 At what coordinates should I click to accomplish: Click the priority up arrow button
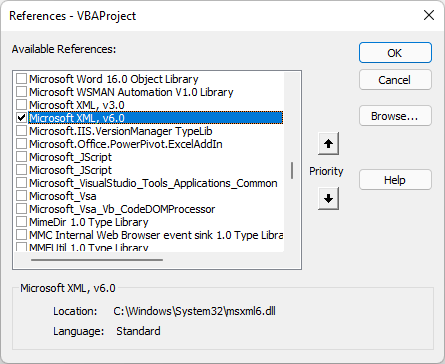[x=328, y=144]
